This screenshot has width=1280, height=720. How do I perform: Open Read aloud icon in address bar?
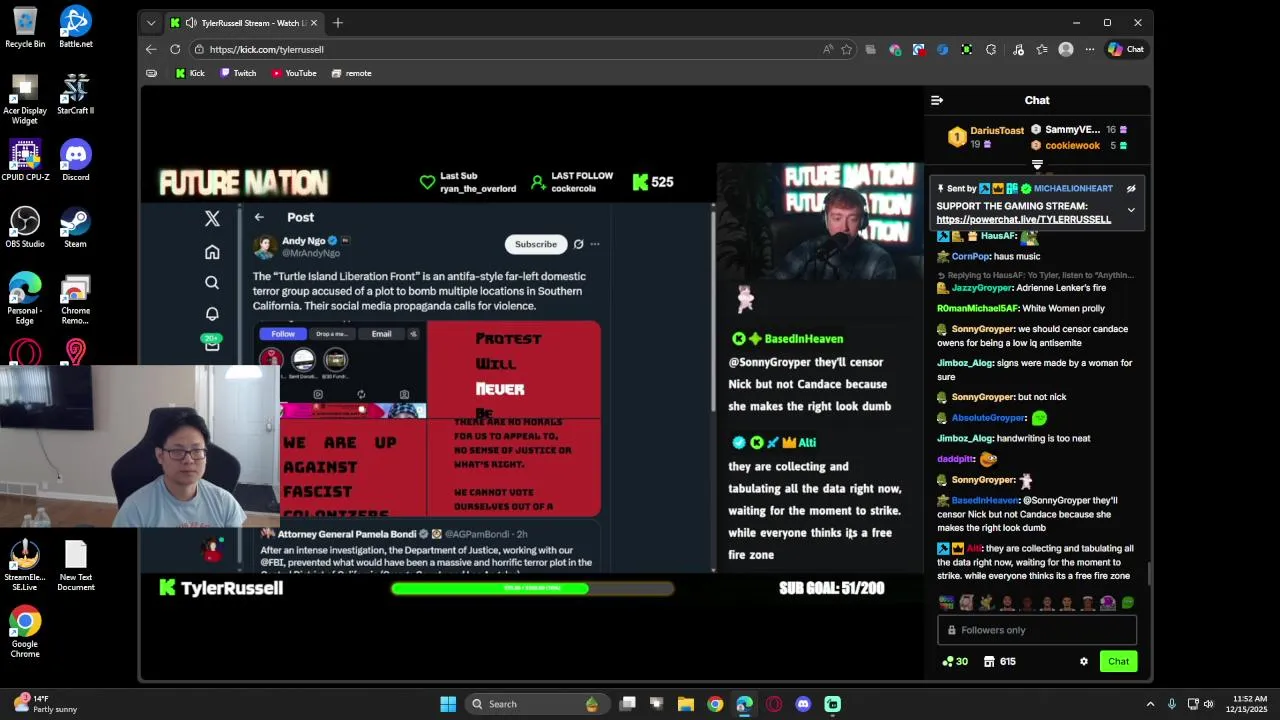tap(828, 49)
